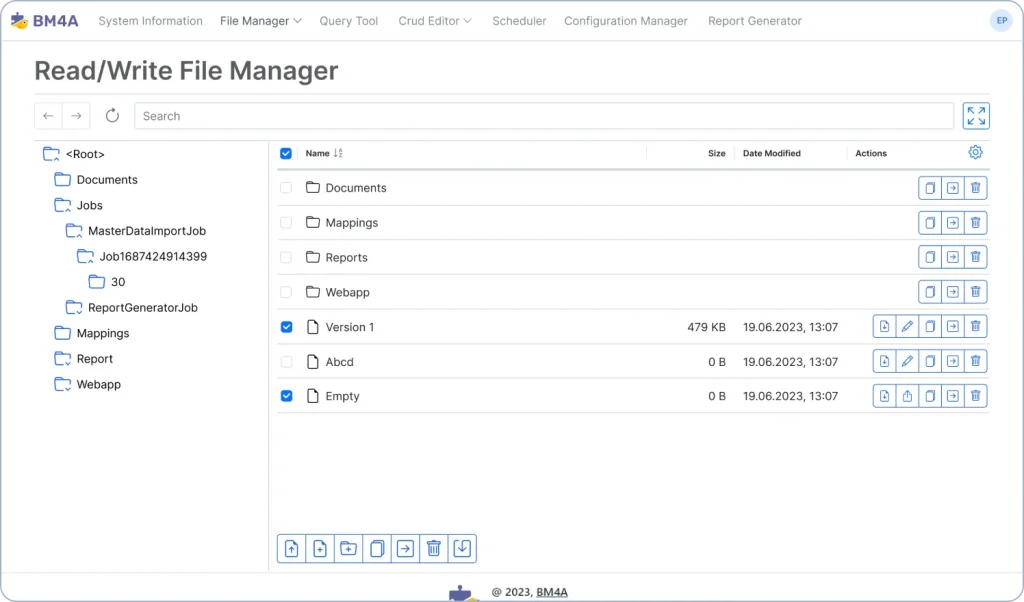The height and width of the screenshot is (602, 1024).
Task: Expand ReportGeneratorJob folder in tree
Action: pyautogui.click(x=74, y=307)
